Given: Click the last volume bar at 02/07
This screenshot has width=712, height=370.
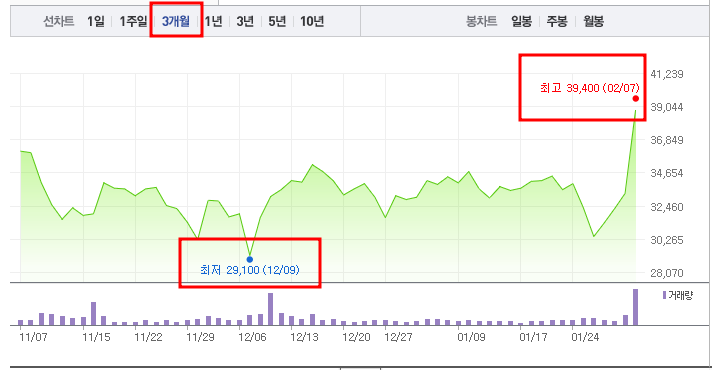Looking at the screenshot, I should [636, 307].
